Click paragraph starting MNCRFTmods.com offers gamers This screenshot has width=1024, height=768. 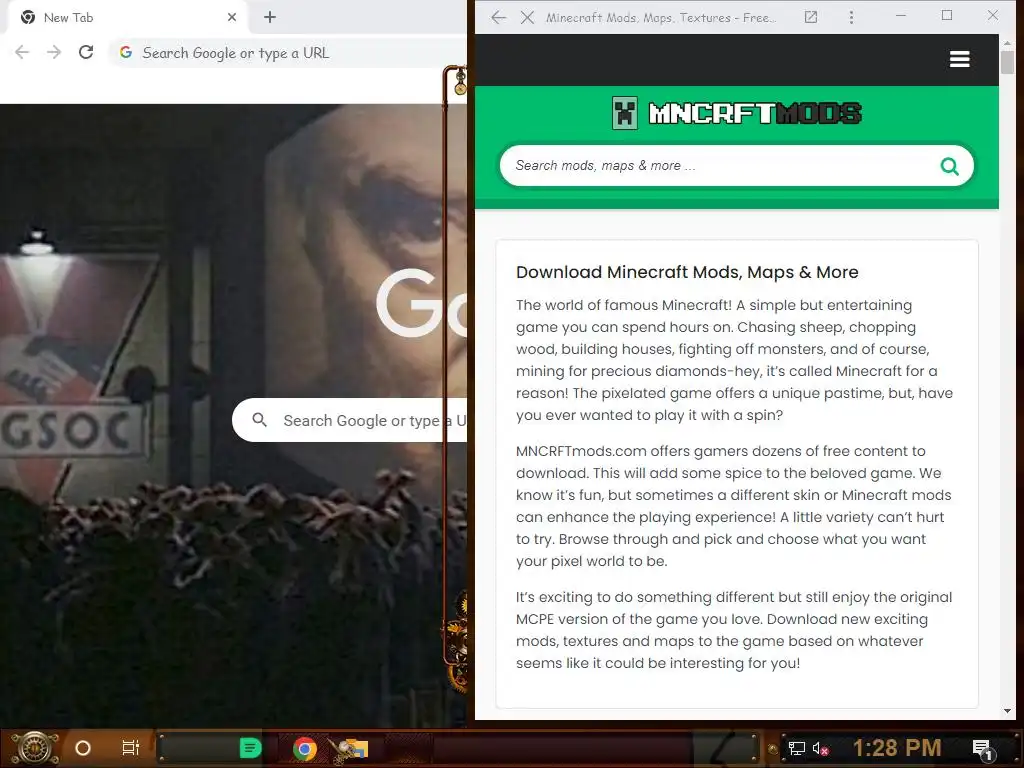733,506
